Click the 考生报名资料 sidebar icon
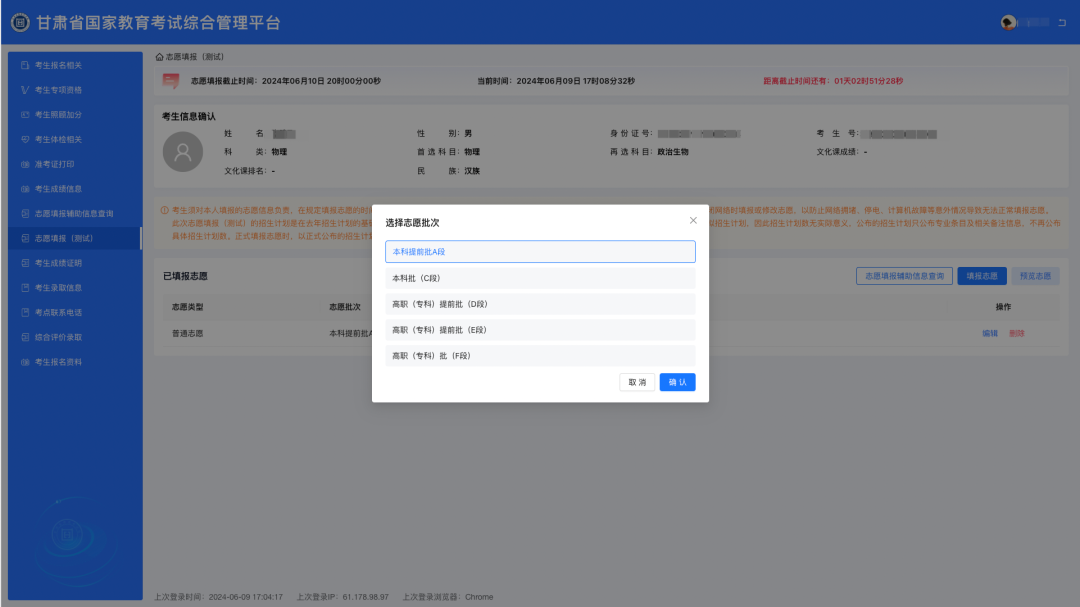The height and width of the screenshot is (607, 1080). (25, 362)
